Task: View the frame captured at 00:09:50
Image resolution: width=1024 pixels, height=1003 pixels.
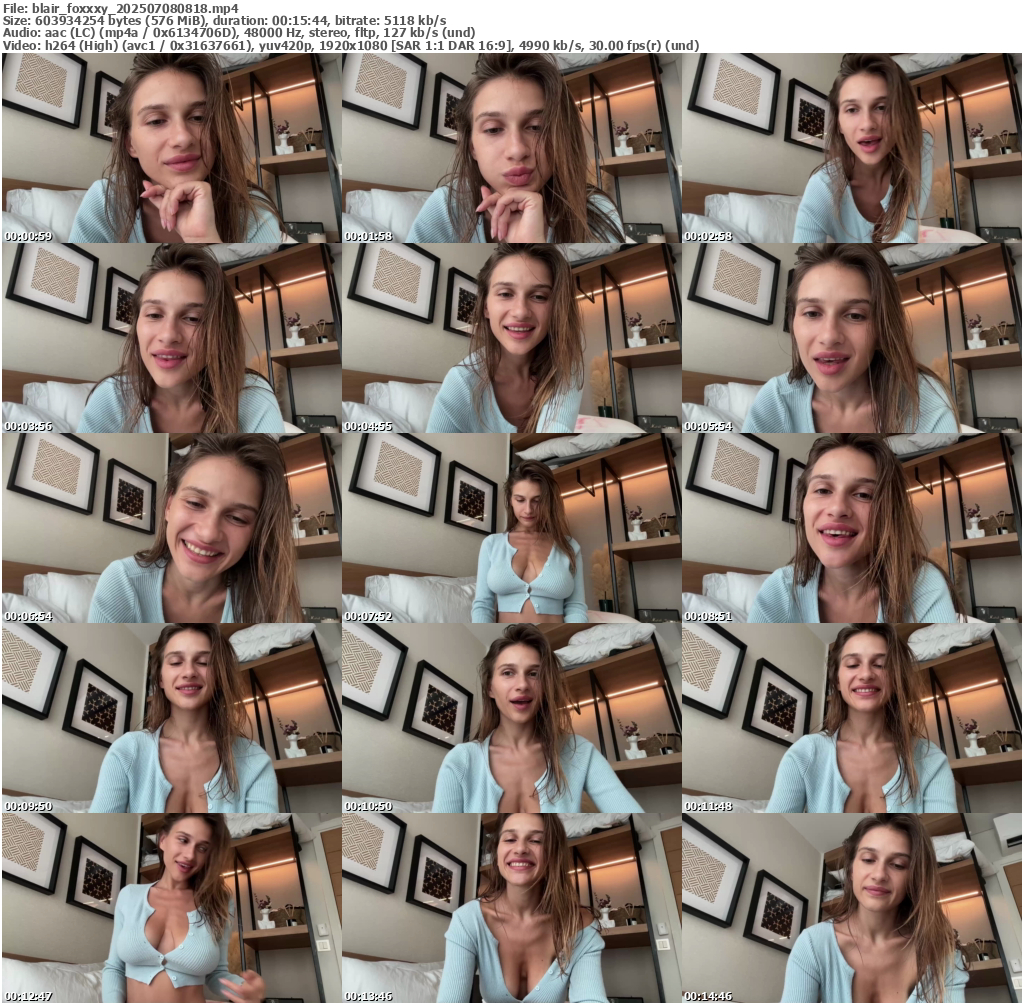Action: (x=171, y=718)
